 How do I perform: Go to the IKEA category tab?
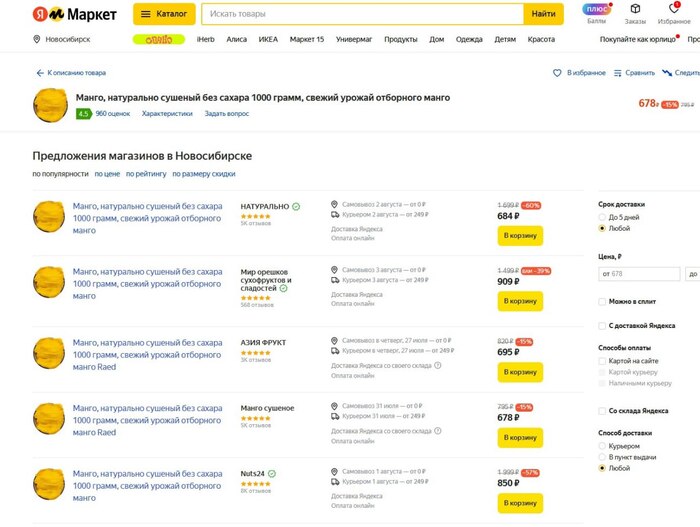click(267, 39)
